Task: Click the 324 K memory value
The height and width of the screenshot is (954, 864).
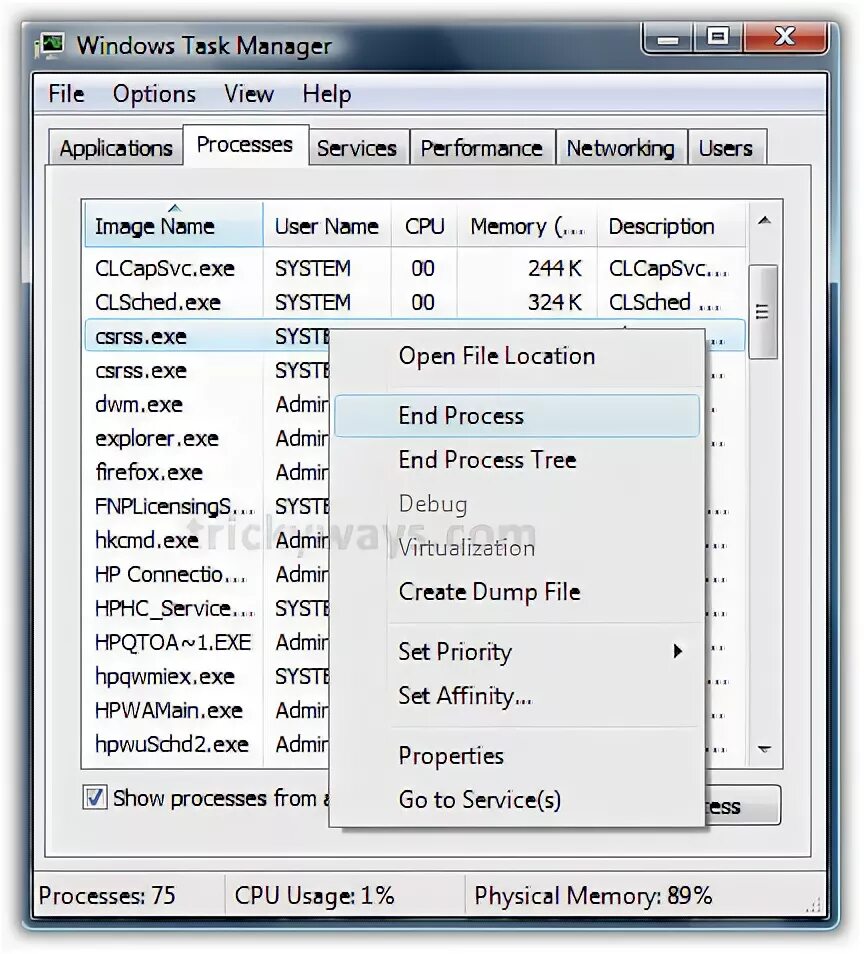Action: coord(554,302)
